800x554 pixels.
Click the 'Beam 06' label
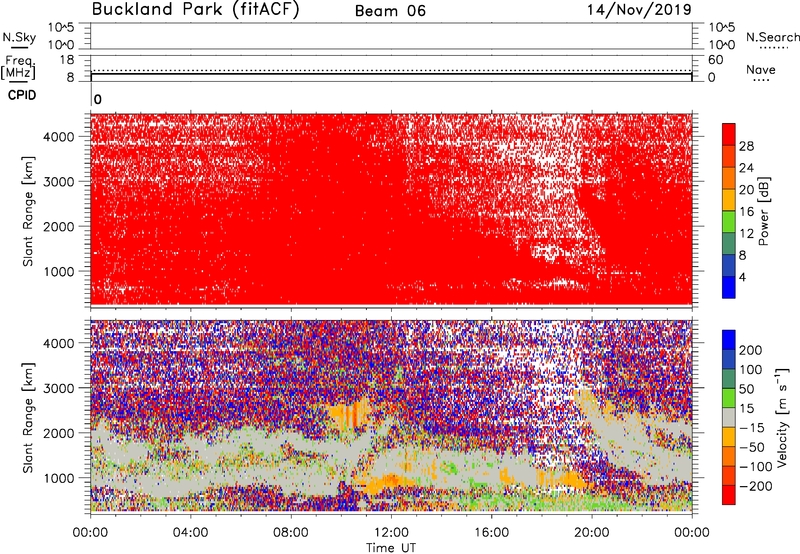[x=390, y=11]
